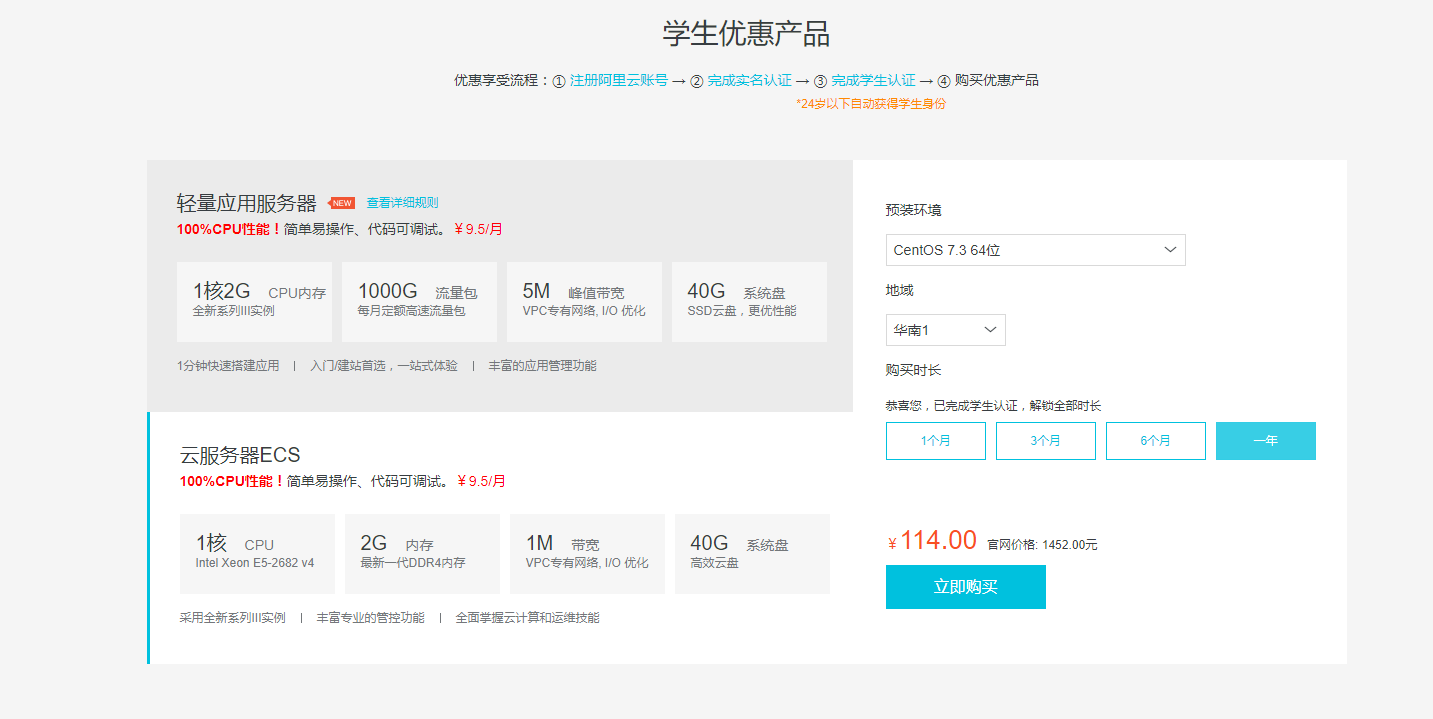
Task: Open the 完成实名认证 link
Action: 749,80
